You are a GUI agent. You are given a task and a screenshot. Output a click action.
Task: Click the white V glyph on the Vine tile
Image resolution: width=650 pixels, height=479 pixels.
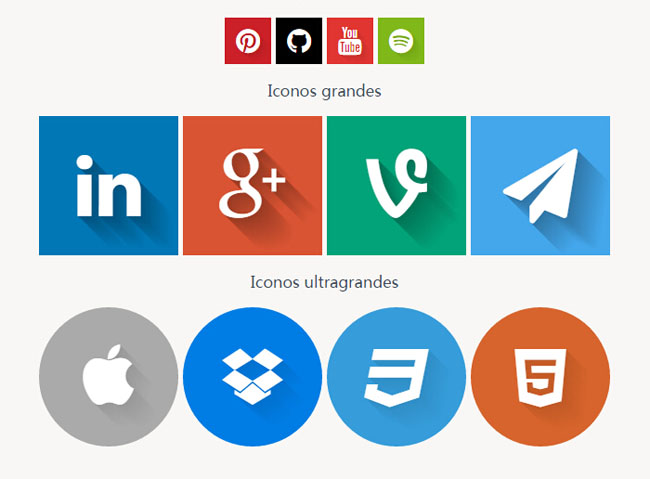[397, 183]
